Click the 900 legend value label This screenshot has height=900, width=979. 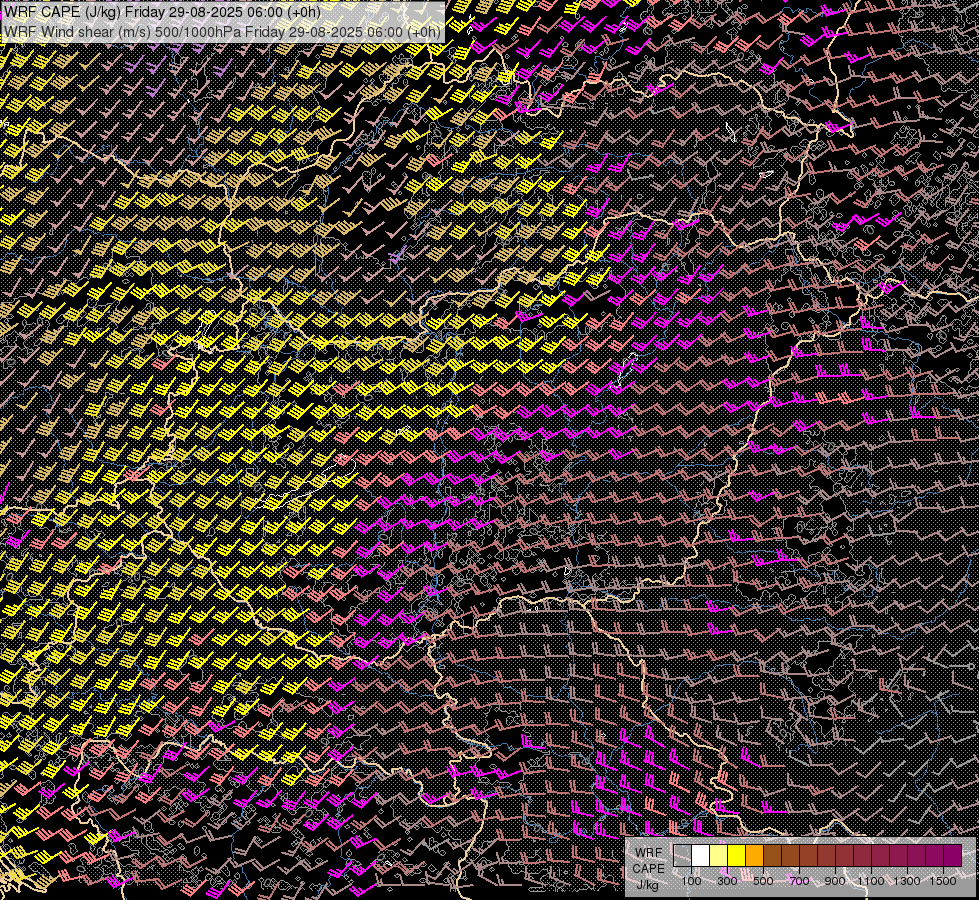pos(835,881)
